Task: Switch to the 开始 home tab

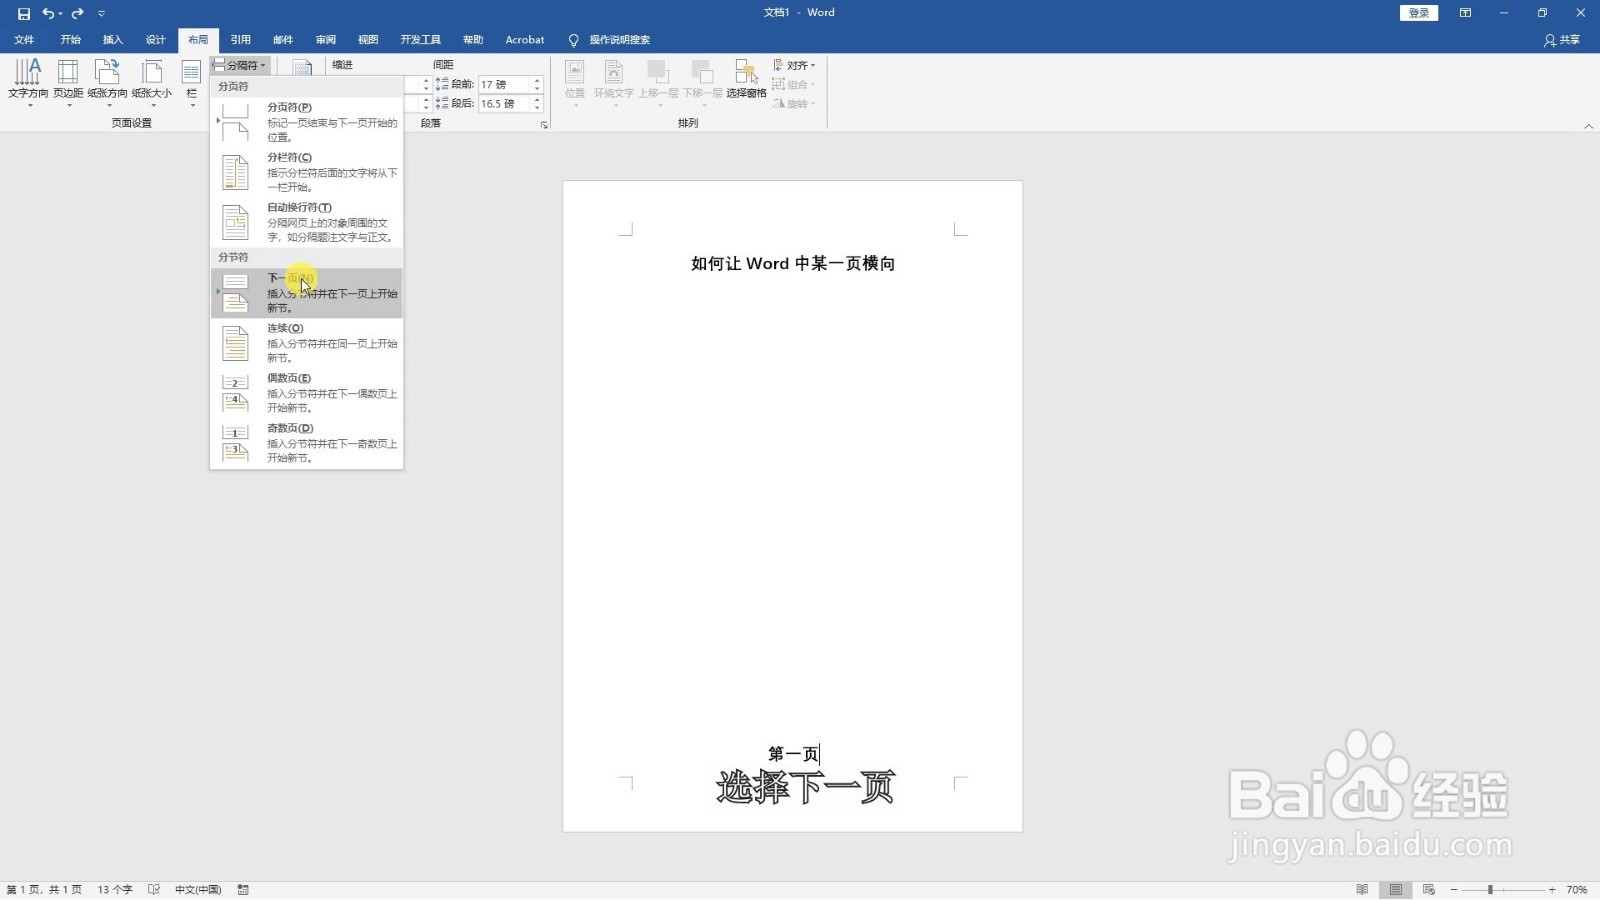Action: pyautogui.click(x=70, y=40)
